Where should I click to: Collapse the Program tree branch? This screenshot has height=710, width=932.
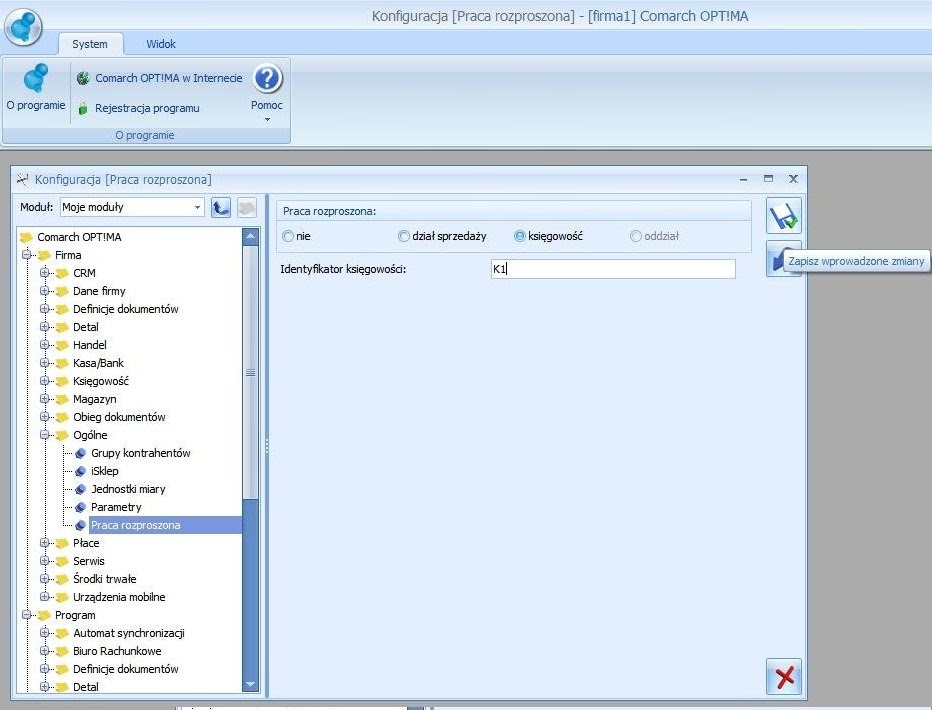26,615
